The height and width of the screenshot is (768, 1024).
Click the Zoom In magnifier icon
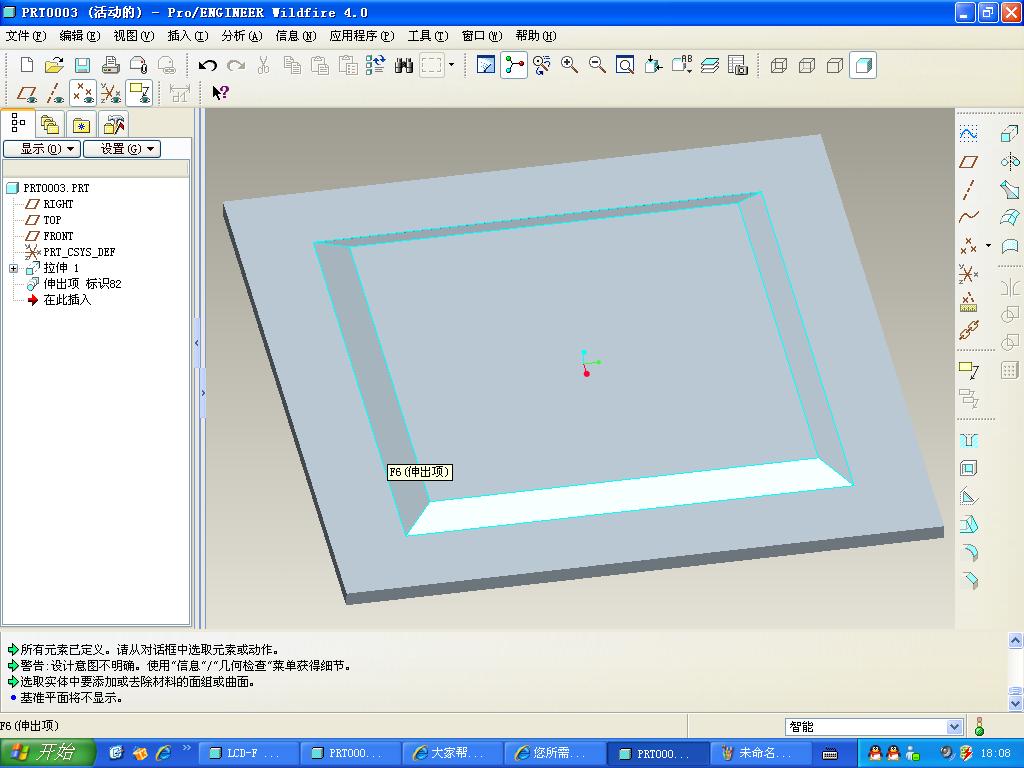569,65
